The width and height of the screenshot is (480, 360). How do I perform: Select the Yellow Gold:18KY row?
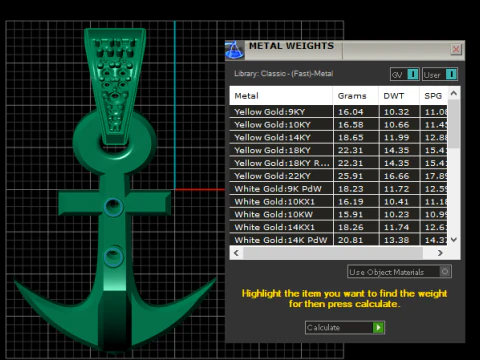click(338, 150)
